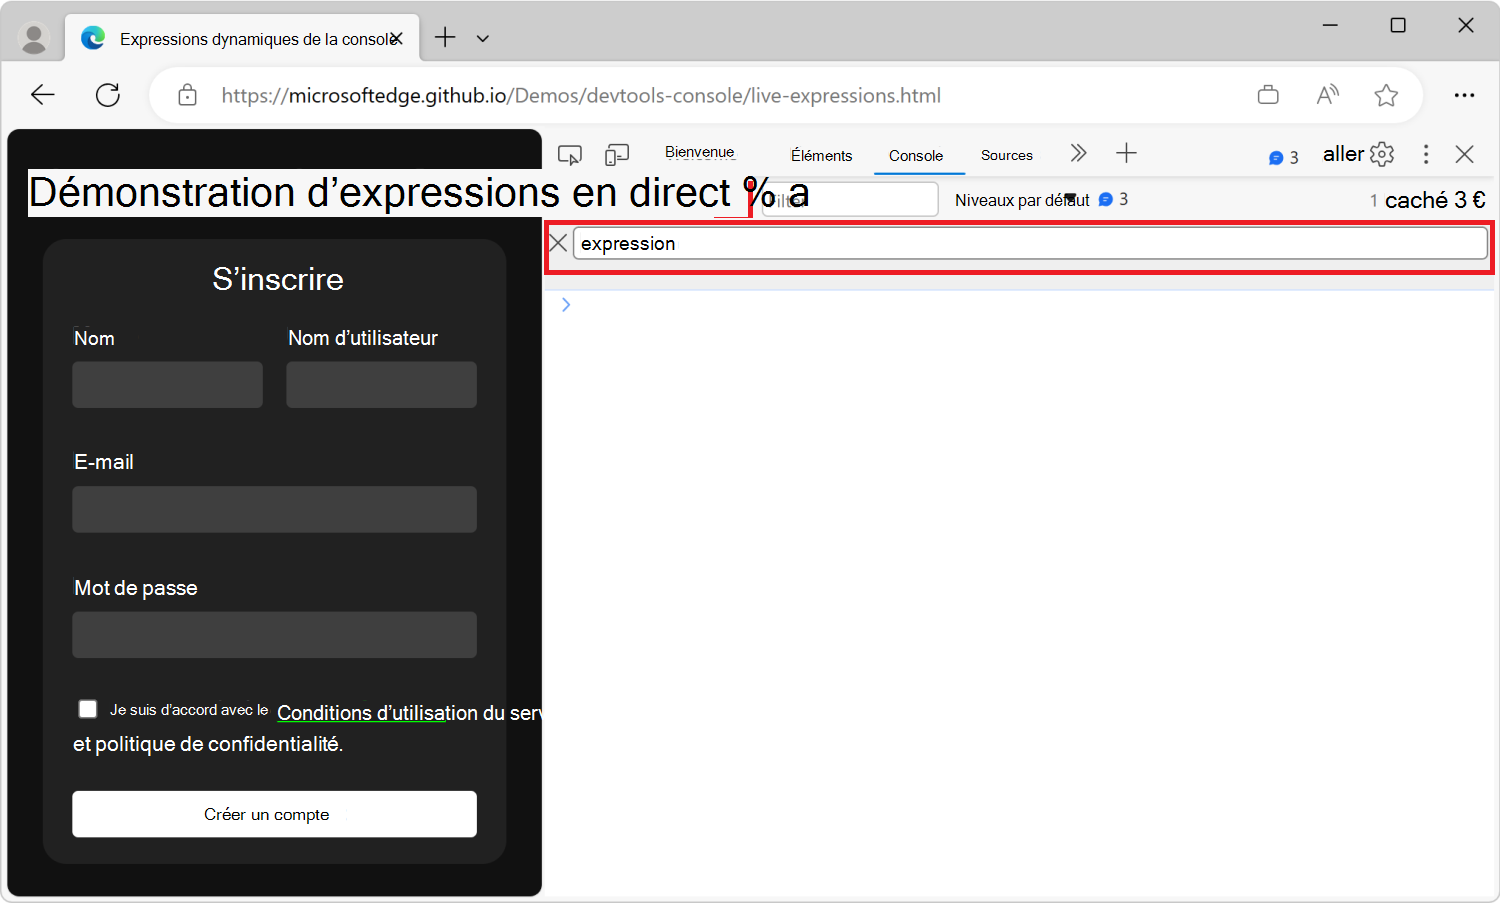Click inside the console filter field
1500x903 pixels.
[x=850, y=199]
